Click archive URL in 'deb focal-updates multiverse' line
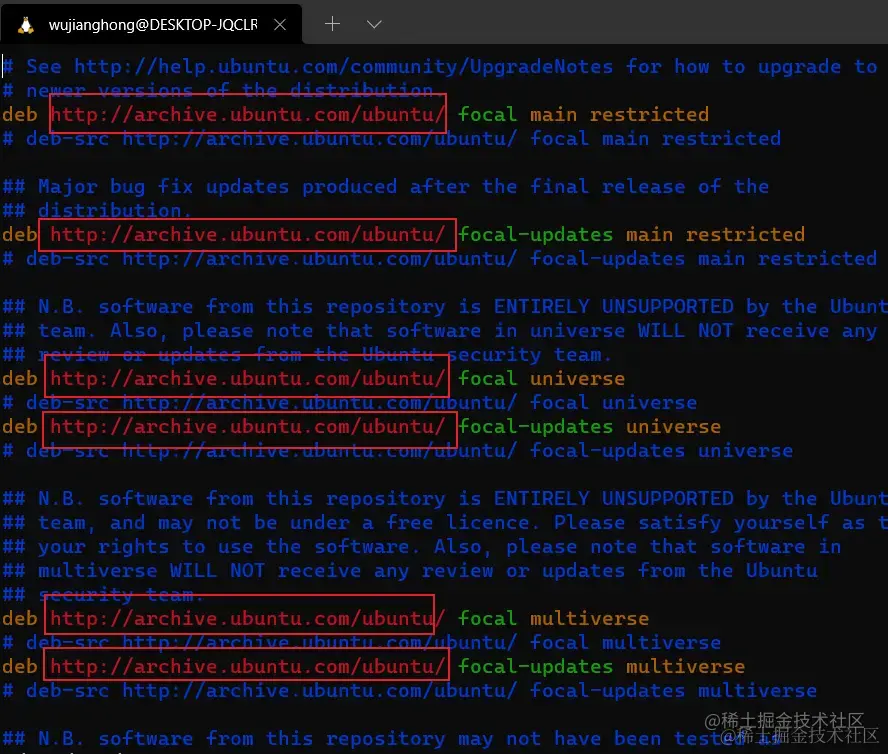Image resolution: width=888 pixels, height=754 pixels. point(247,667)
